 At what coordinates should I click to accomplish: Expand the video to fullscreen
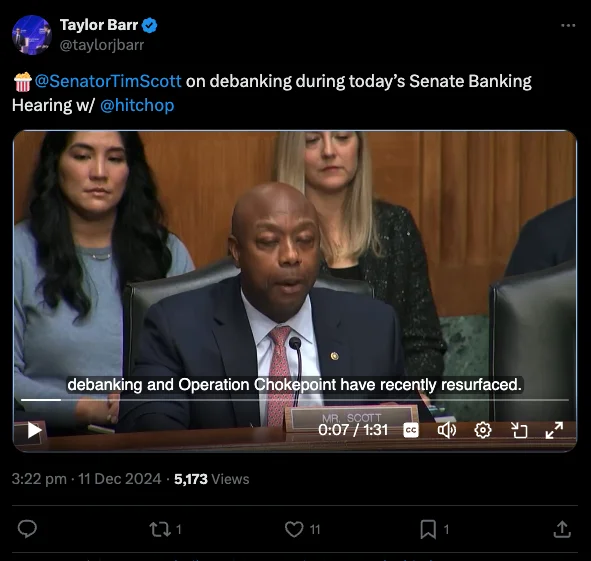[554, 430]
